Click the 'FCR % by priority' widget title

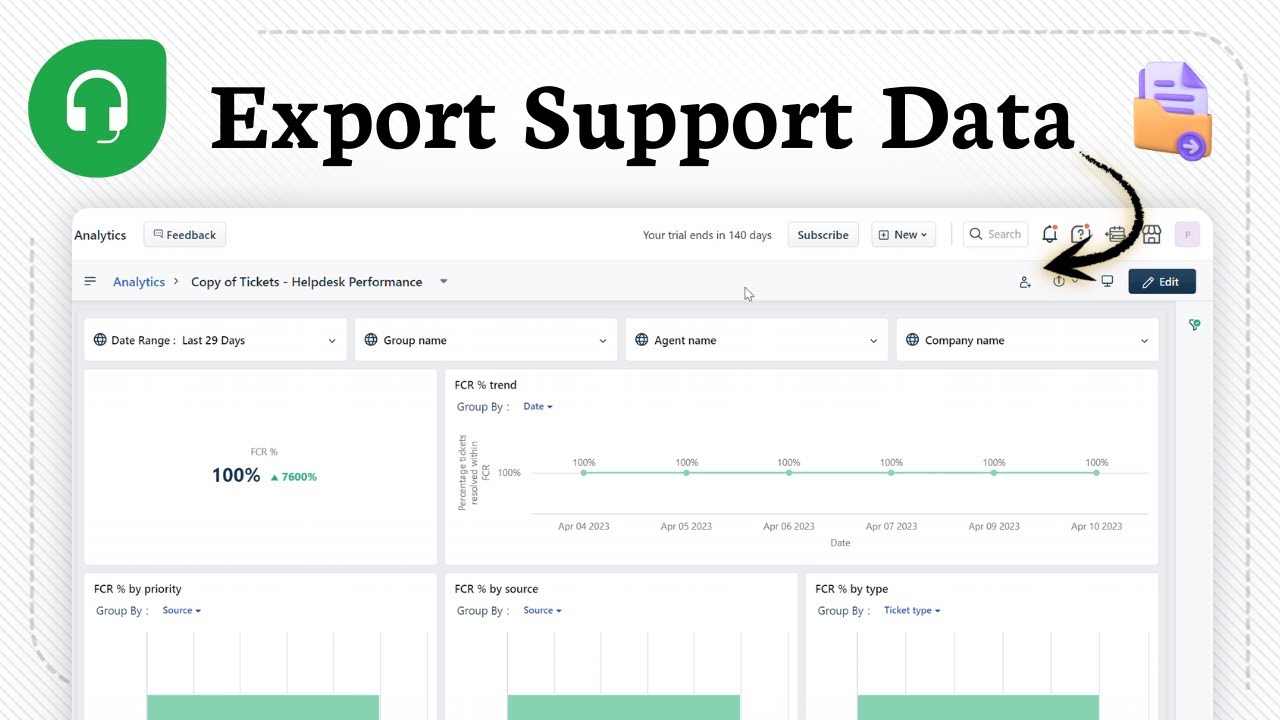(138, 589)
